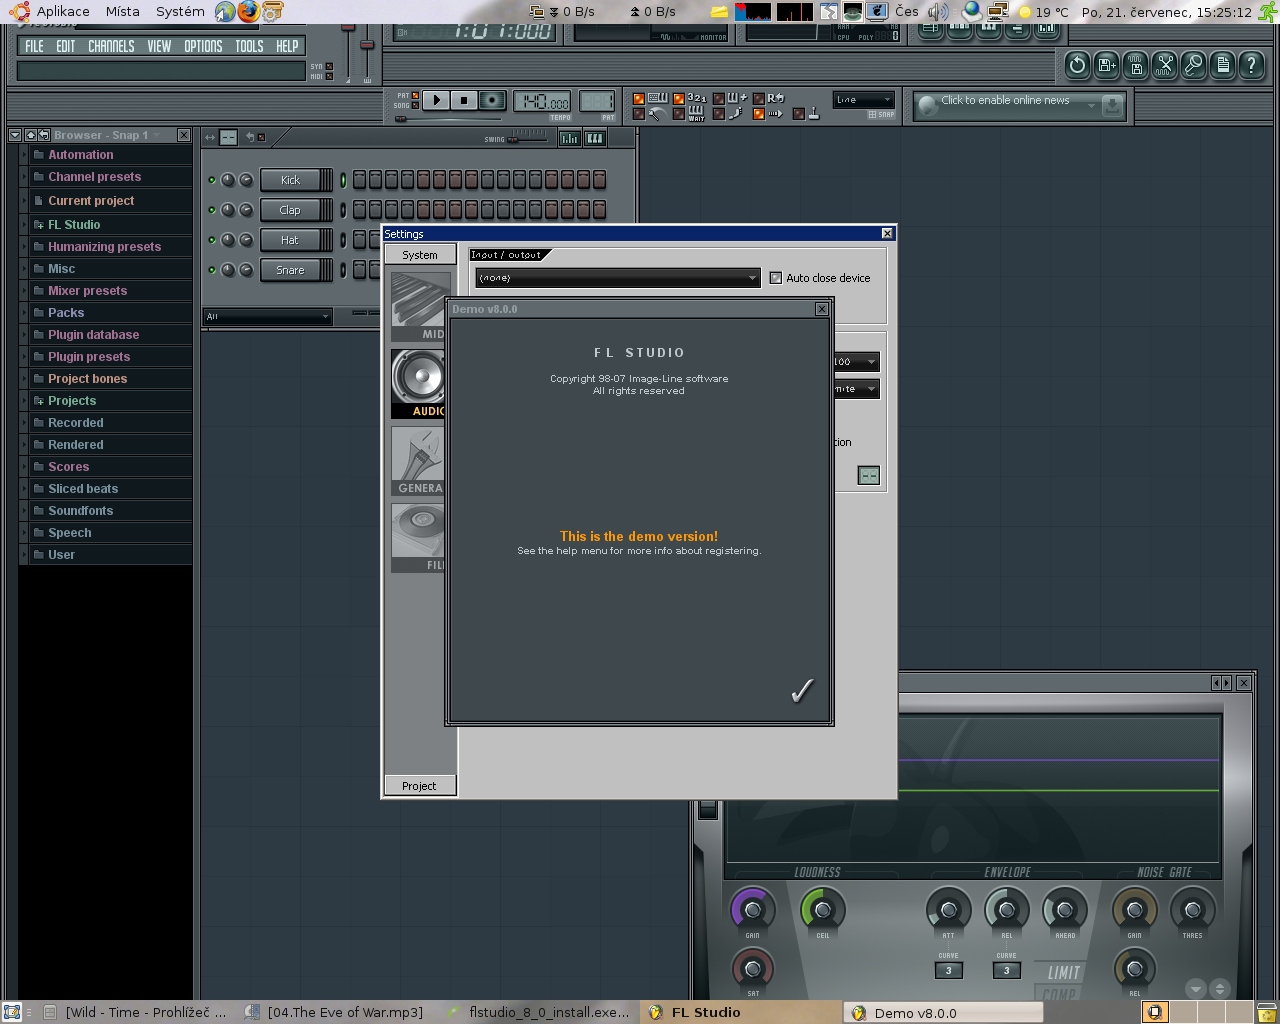Viewport: 1280px width, 1024px height.
Task: Confirm the Demo dialog with checkmark
Action: point(802,691)
